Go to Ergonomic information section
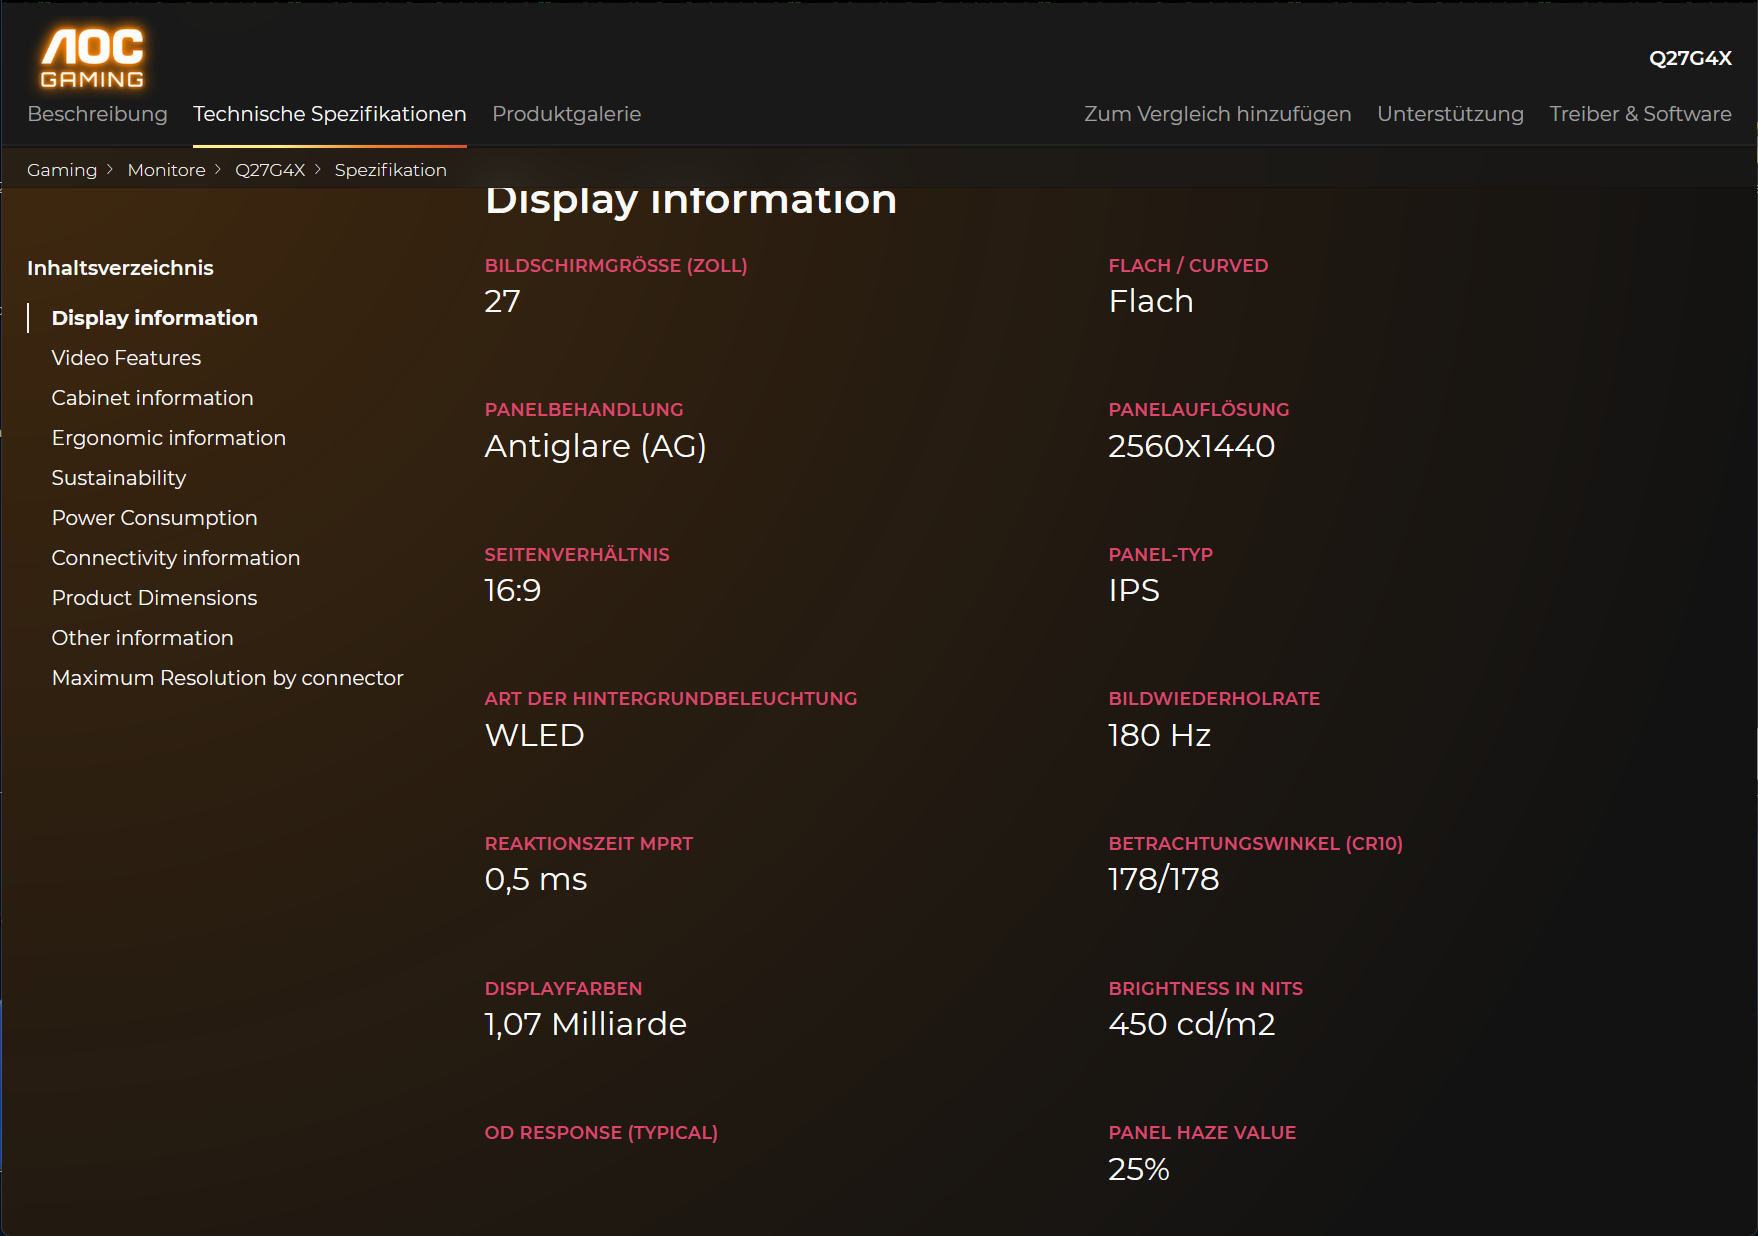Viewport: 1758px width, 1236px height. pos(168,438)
